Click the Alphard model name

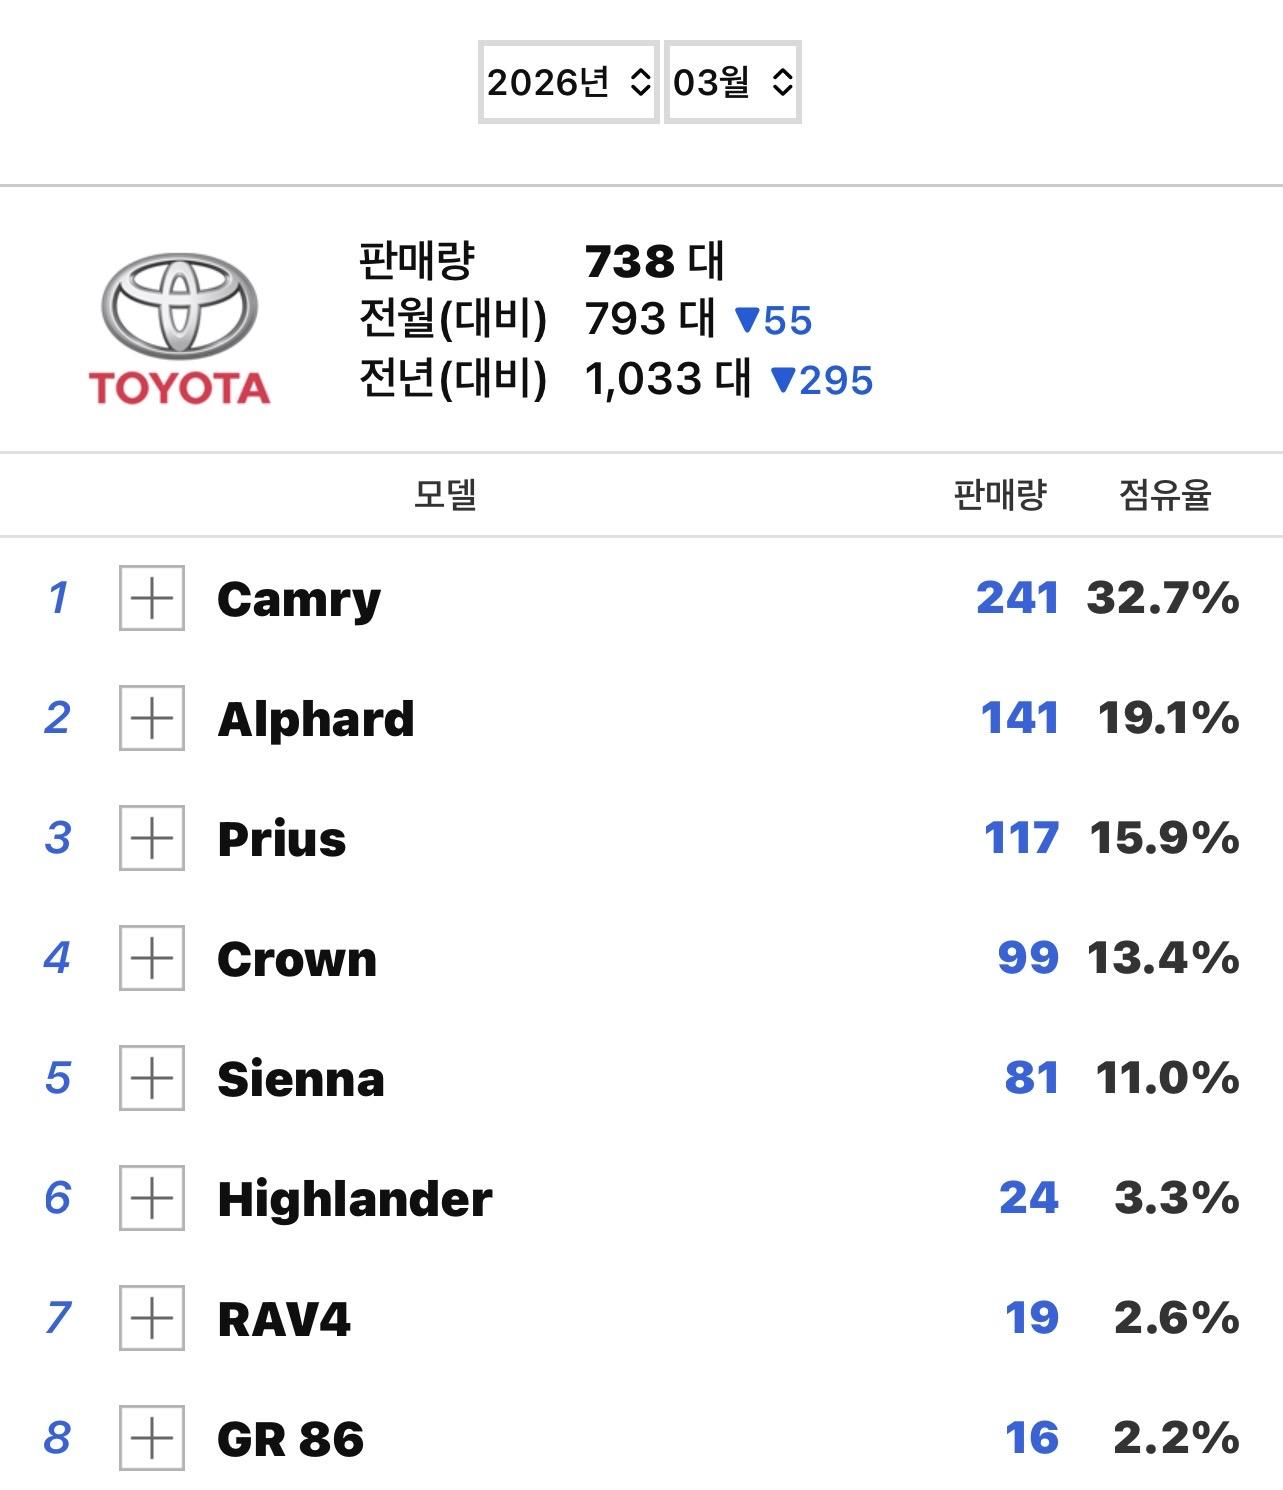(315, 719)
